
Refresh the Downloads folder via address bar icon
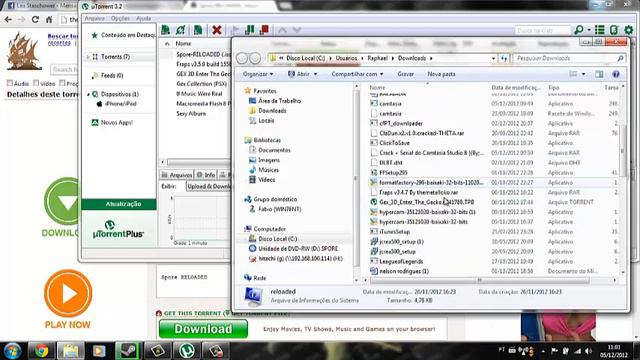(504, 58)
